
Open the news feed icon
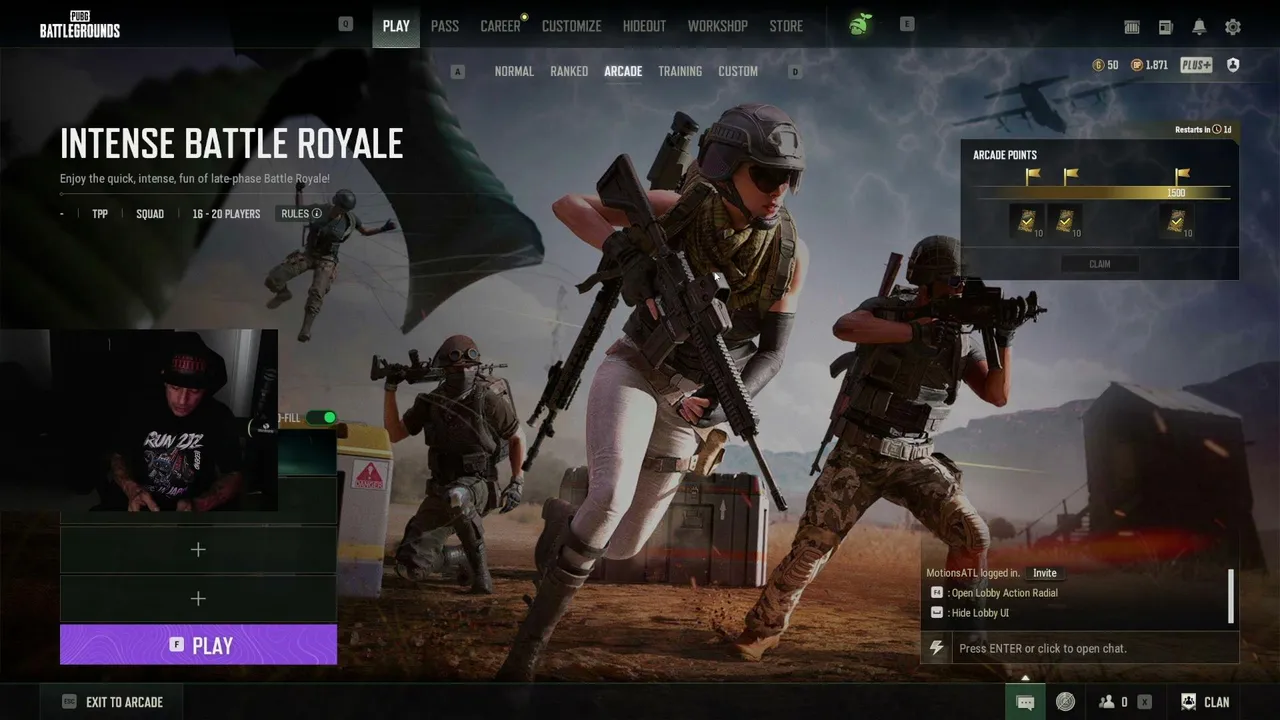coord(1166,27)
